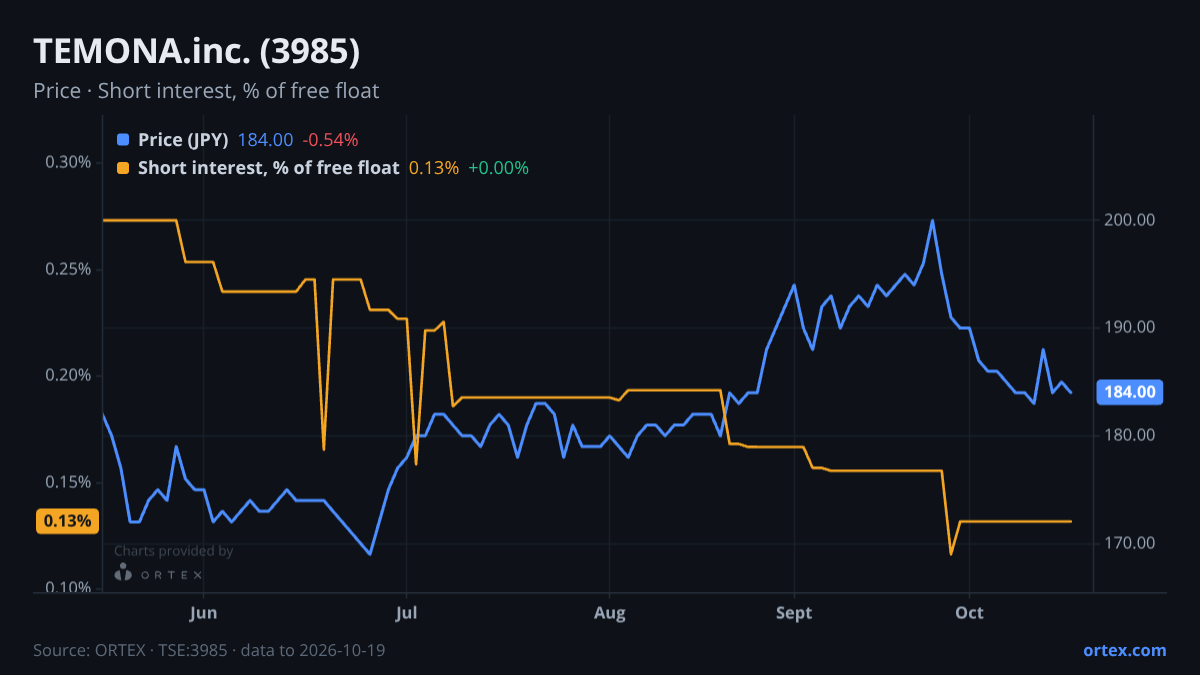1200x675 pixels.
Task: Click the 190.00 right axis label
Action: tap(1130, 327)
